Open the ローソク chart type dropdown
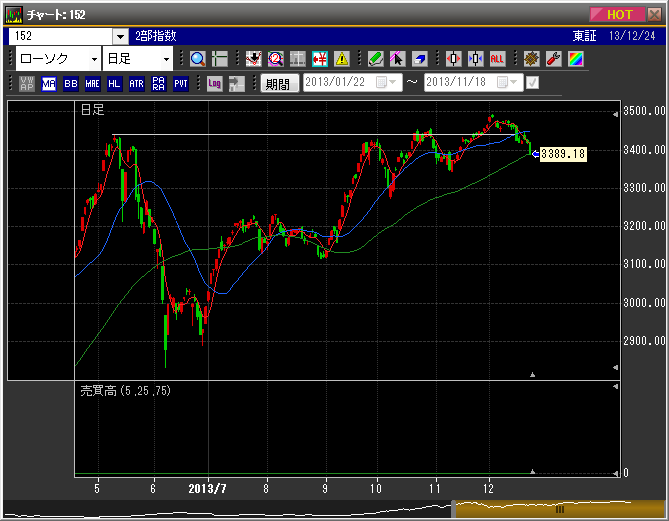 (57, 59)
